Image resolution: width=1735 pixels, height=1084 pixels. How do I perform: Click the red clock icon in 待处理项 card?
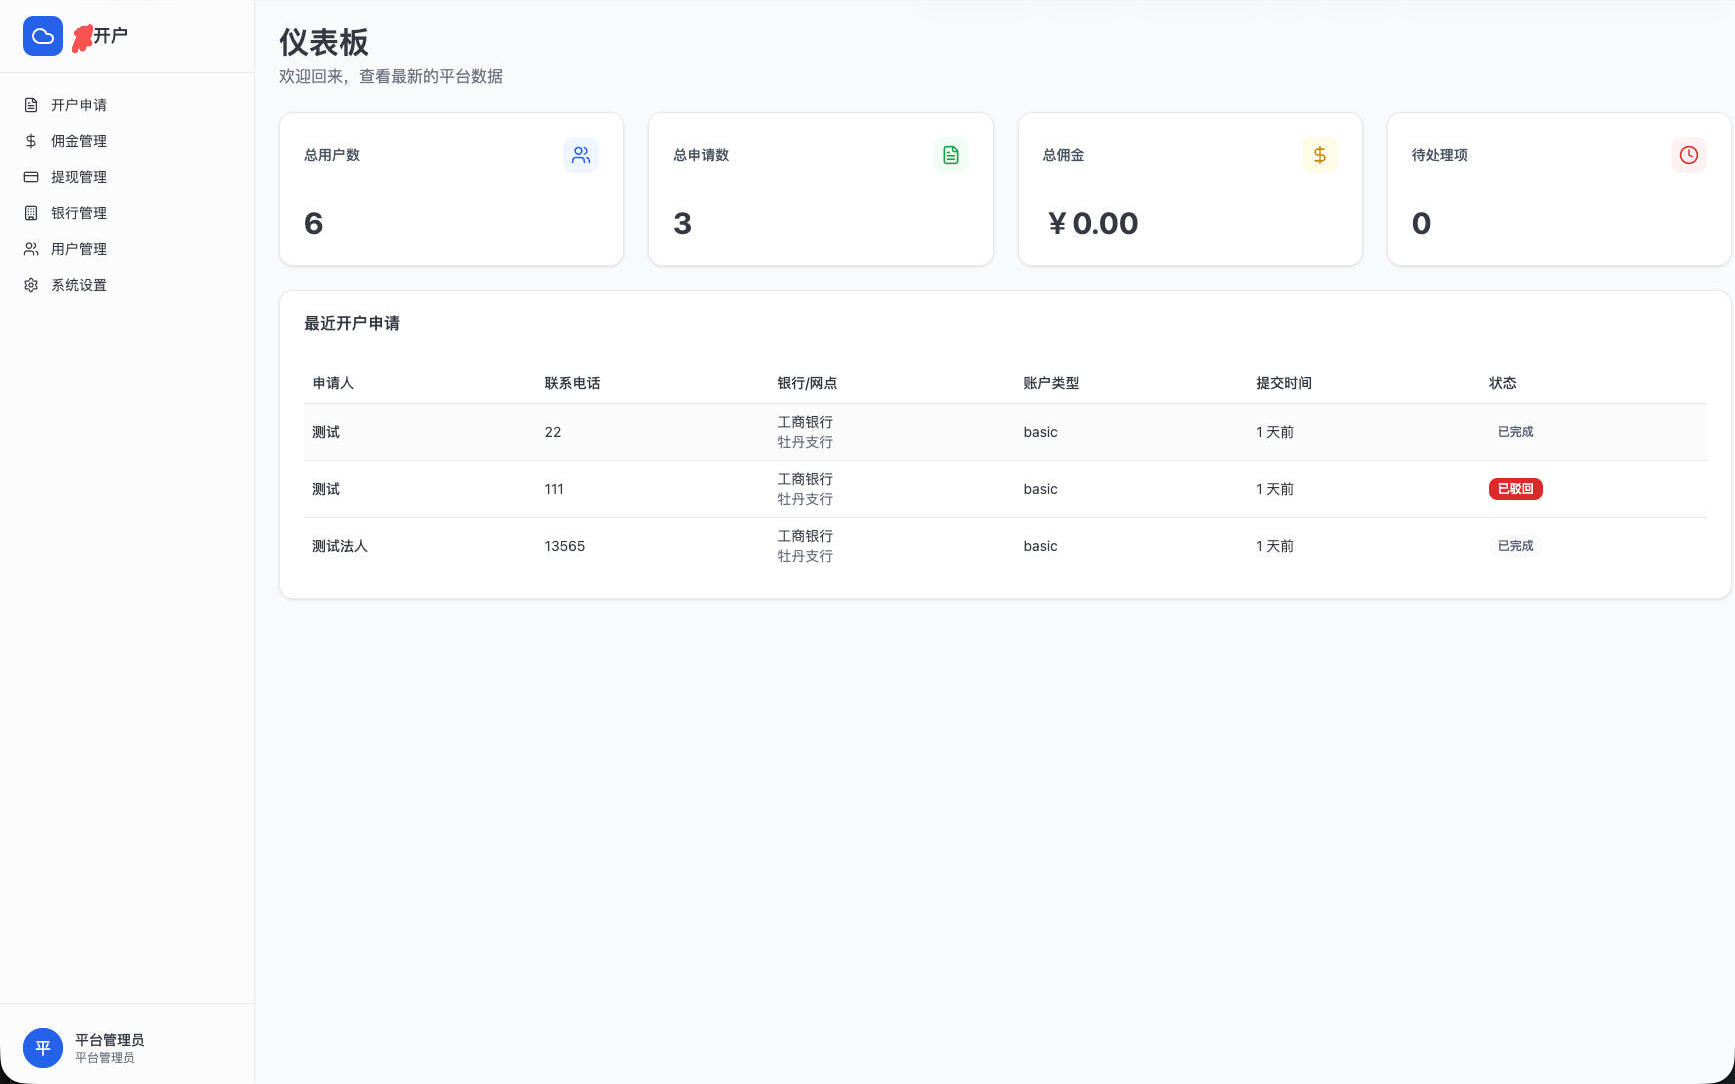tap(1688, 155)
